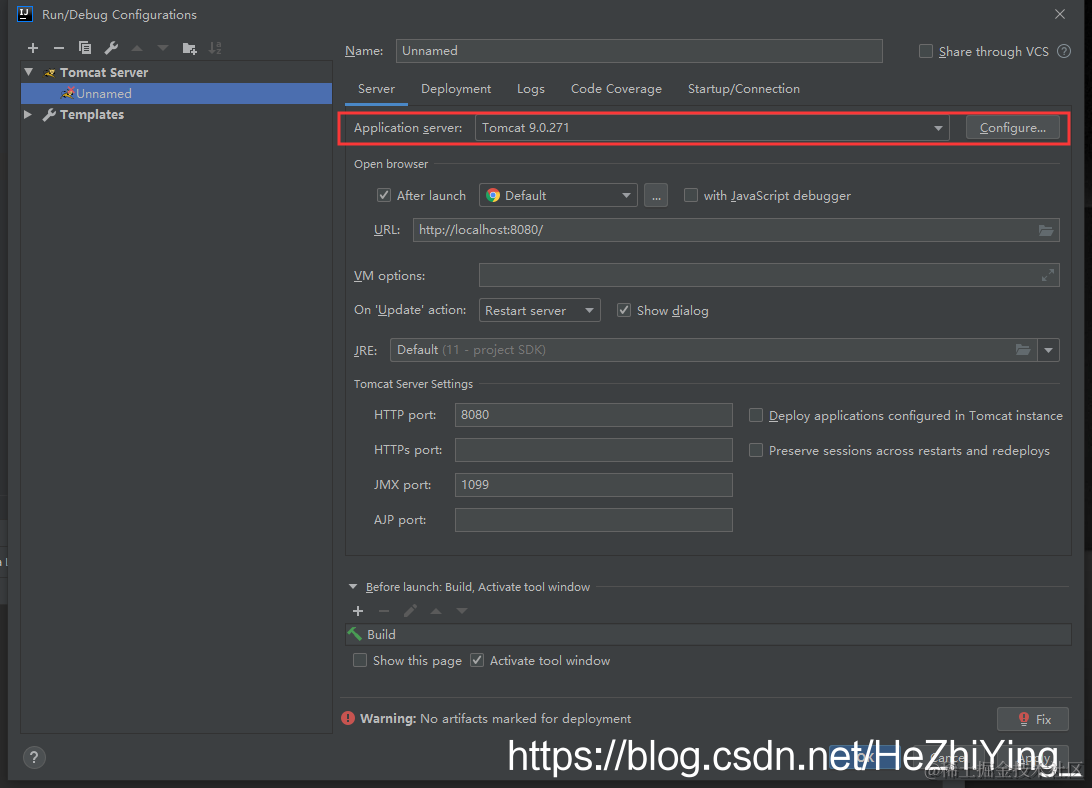
Task: Click the Configure... button
Action: click(1013, 128)
